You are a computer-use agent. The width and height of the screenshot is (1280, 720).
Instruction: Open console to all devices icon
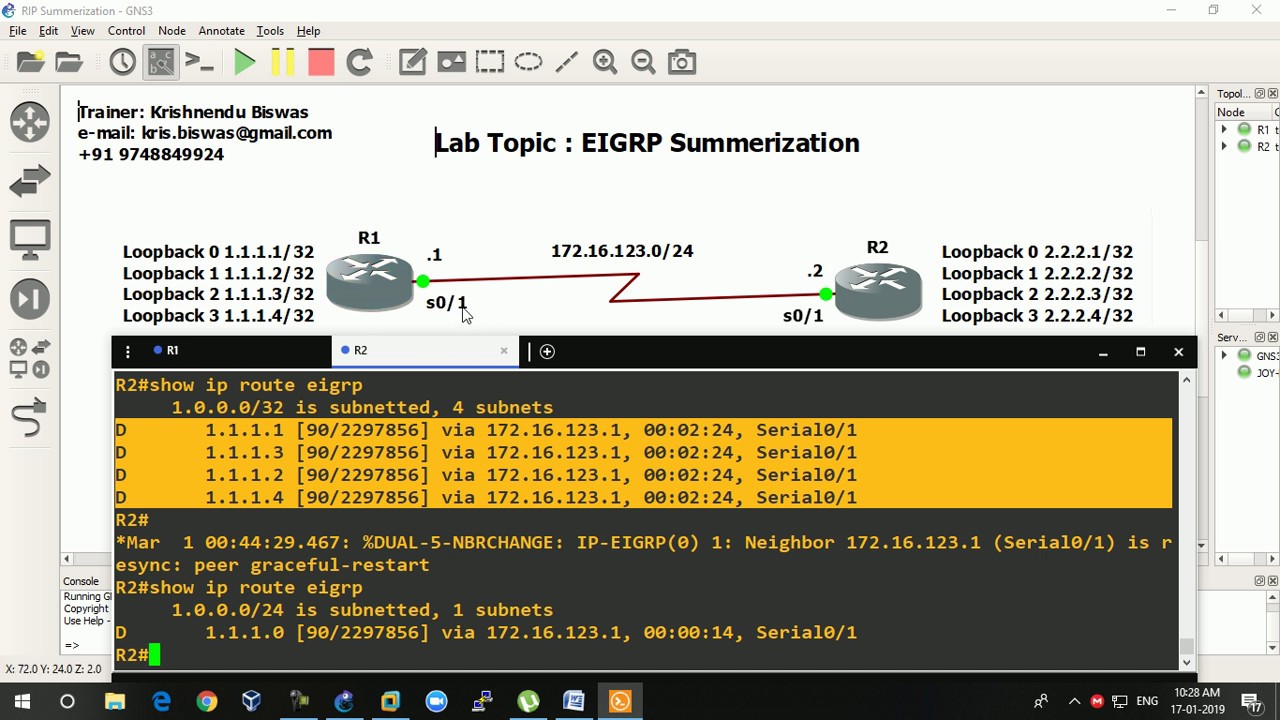point(200,62)
